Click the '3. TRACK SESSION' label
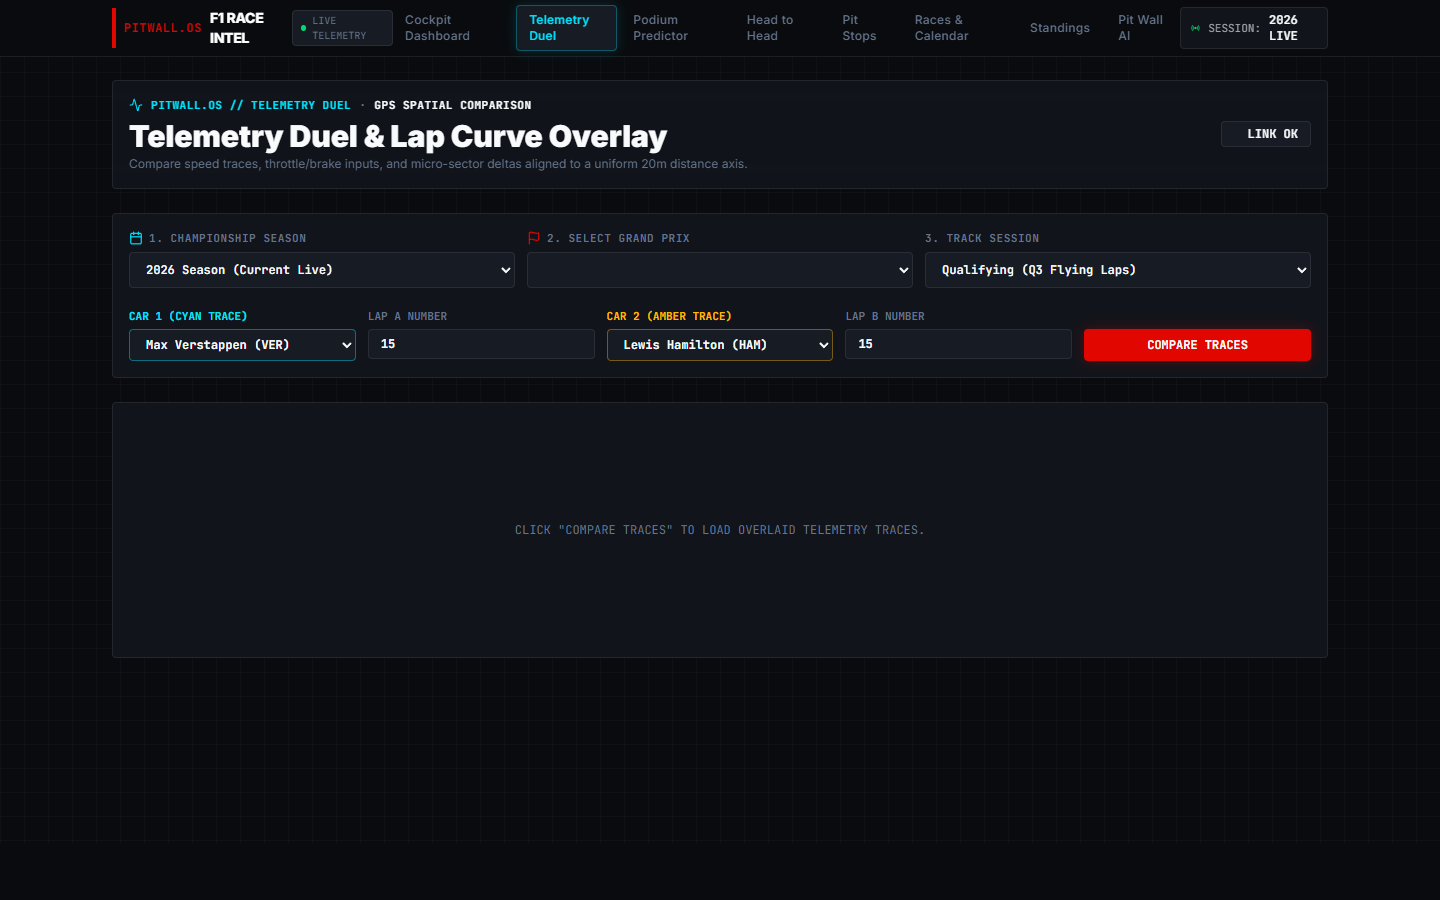Screen dimensions: 1440x900 tap(982, 238)
